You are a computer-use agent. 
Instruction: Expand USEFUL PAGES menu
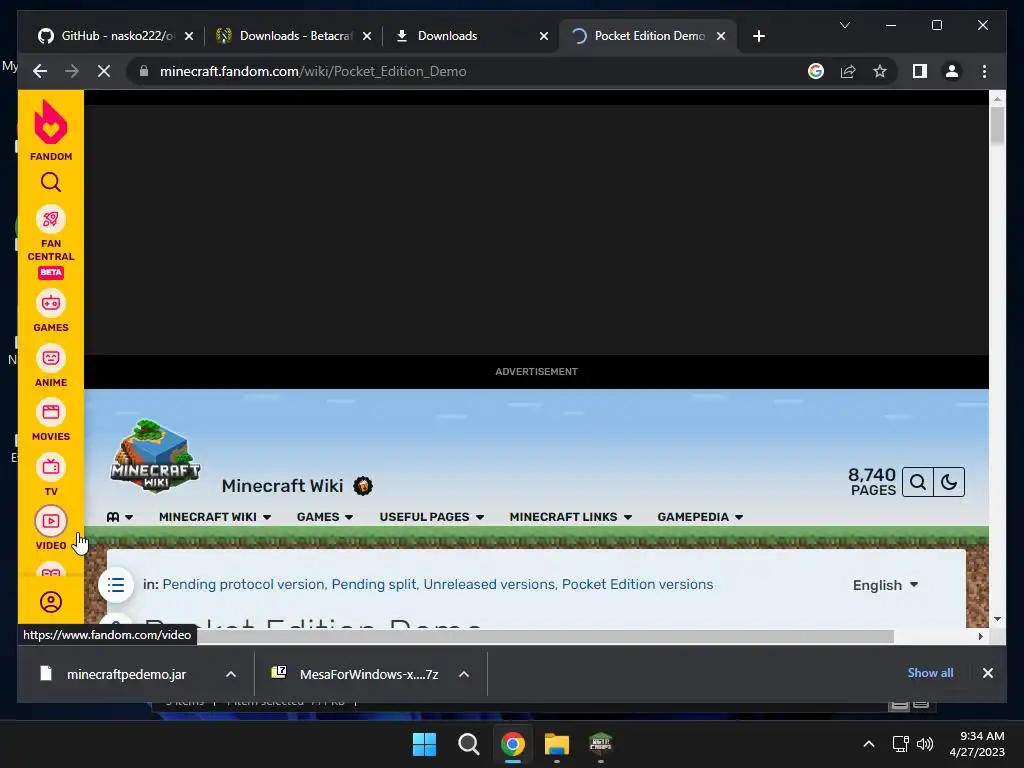432,517
